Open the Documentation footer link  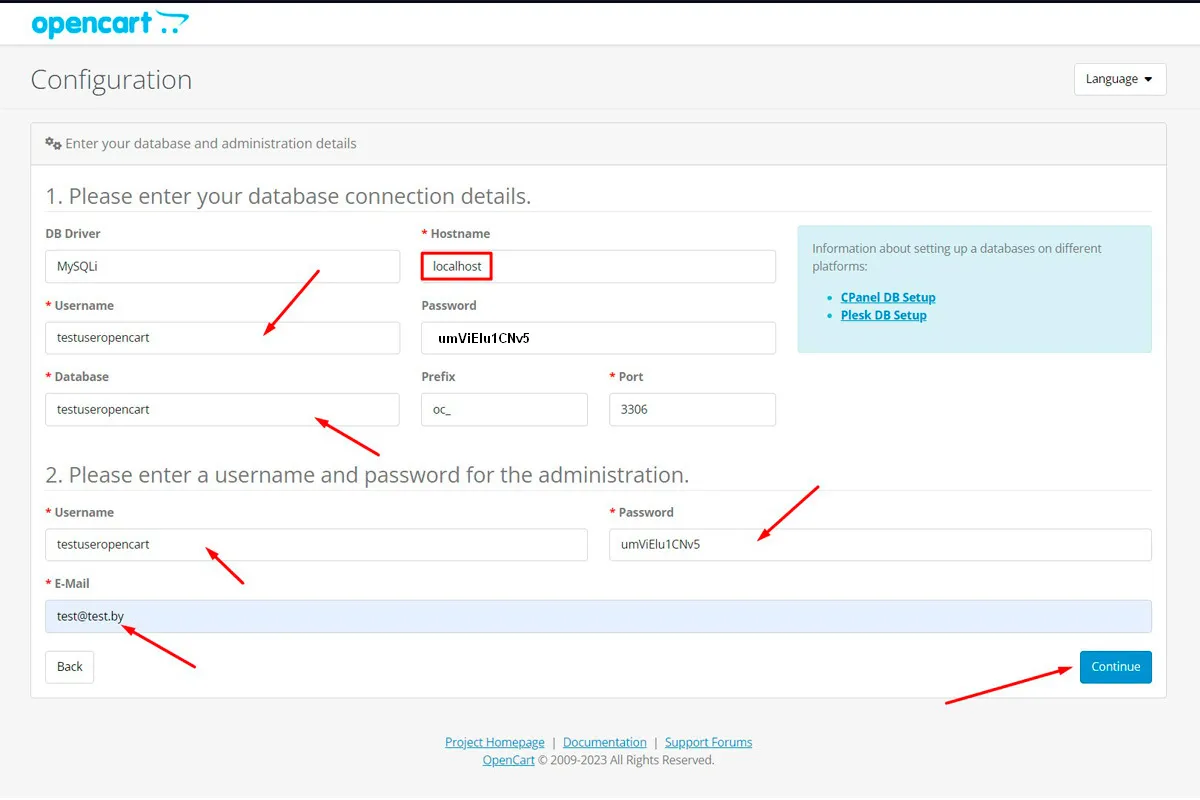tap(605, 742)
